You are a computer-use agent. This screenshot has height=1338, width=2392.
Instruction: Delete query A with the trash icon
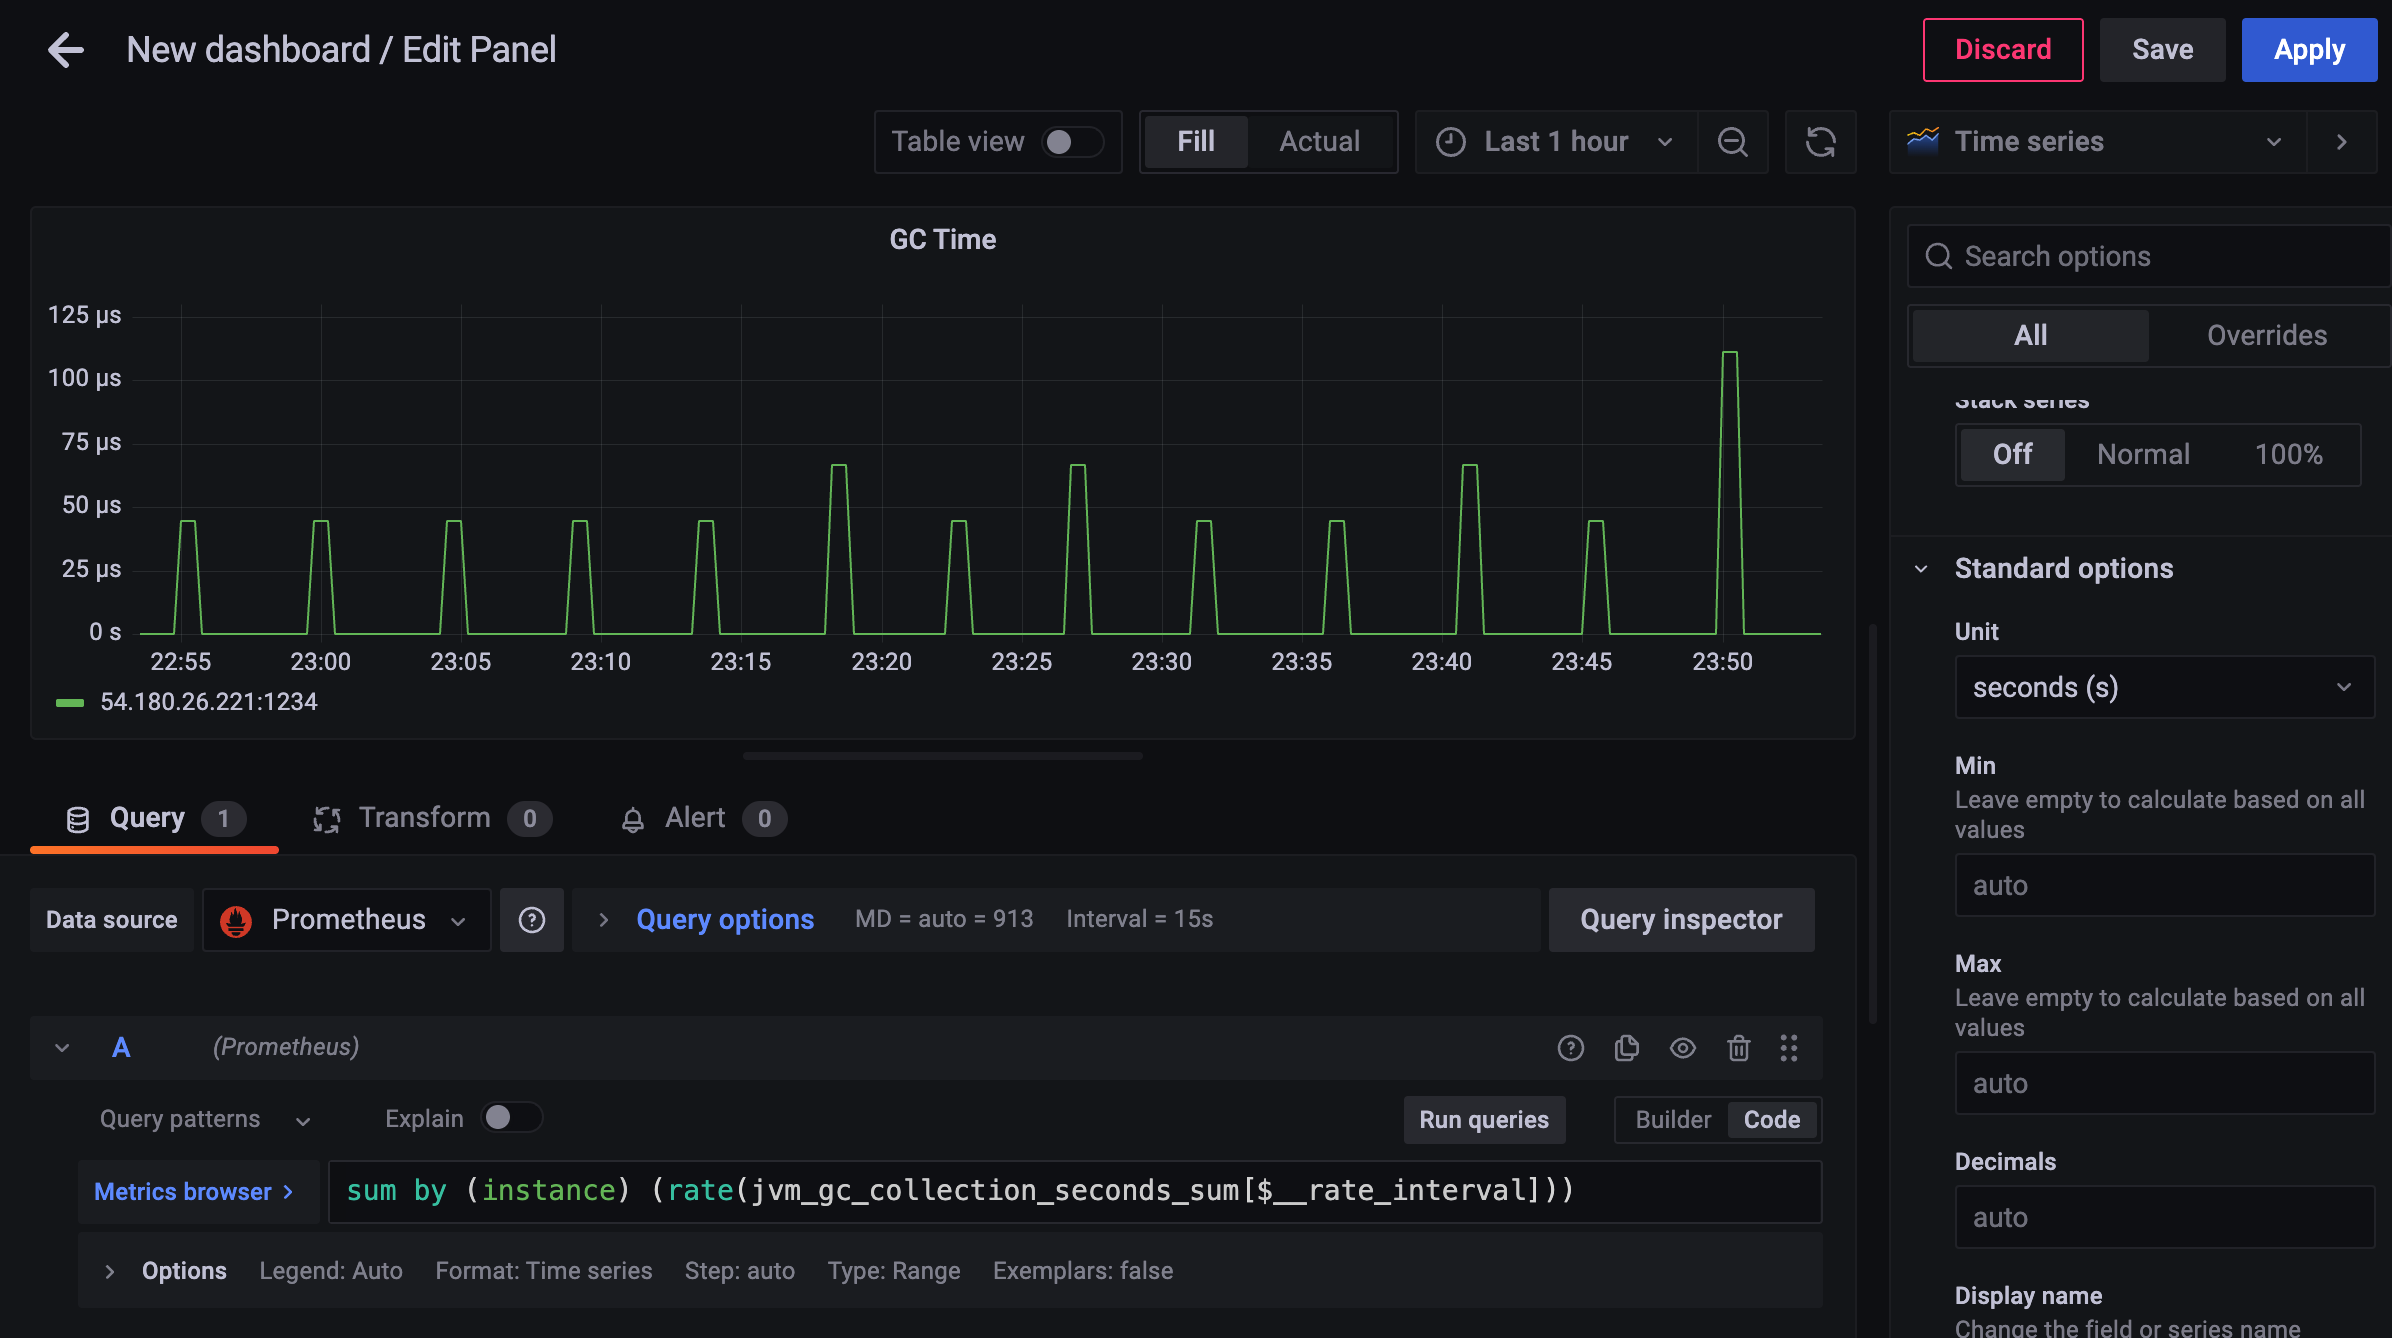tap(1739, 1048)
